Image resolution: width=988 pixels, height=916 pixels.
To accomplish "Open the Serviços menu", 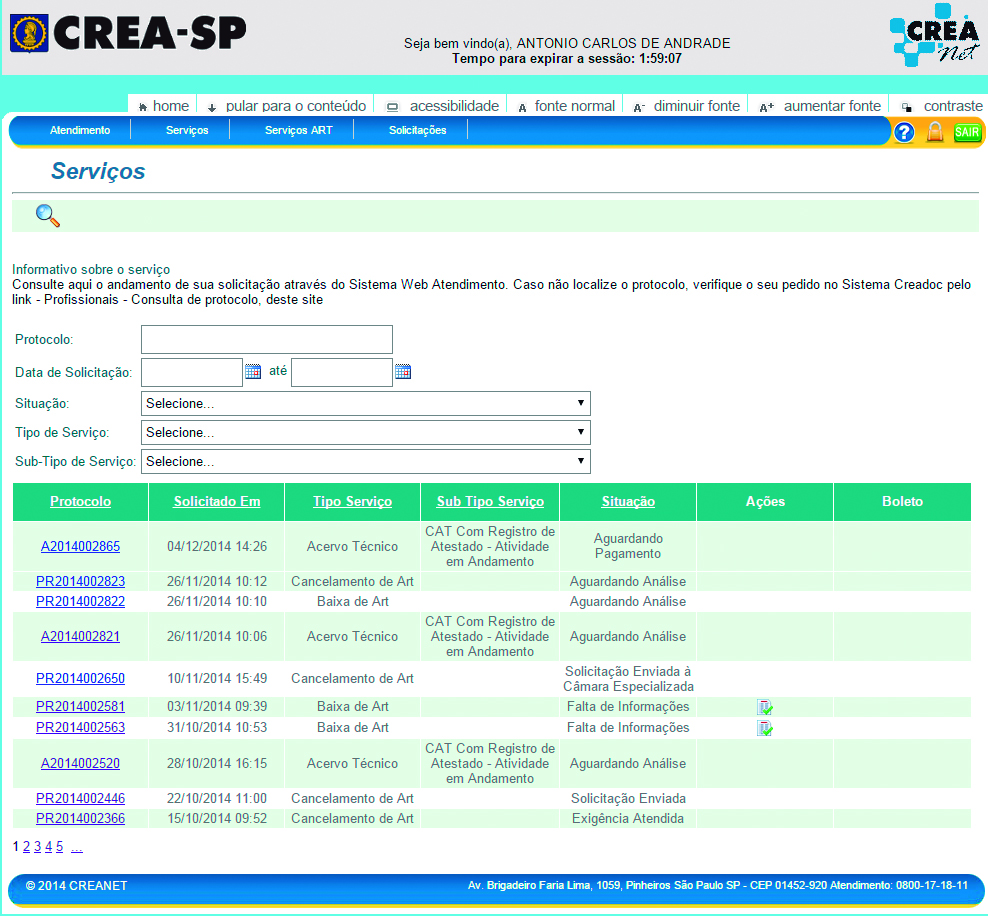I will (187, 130).
